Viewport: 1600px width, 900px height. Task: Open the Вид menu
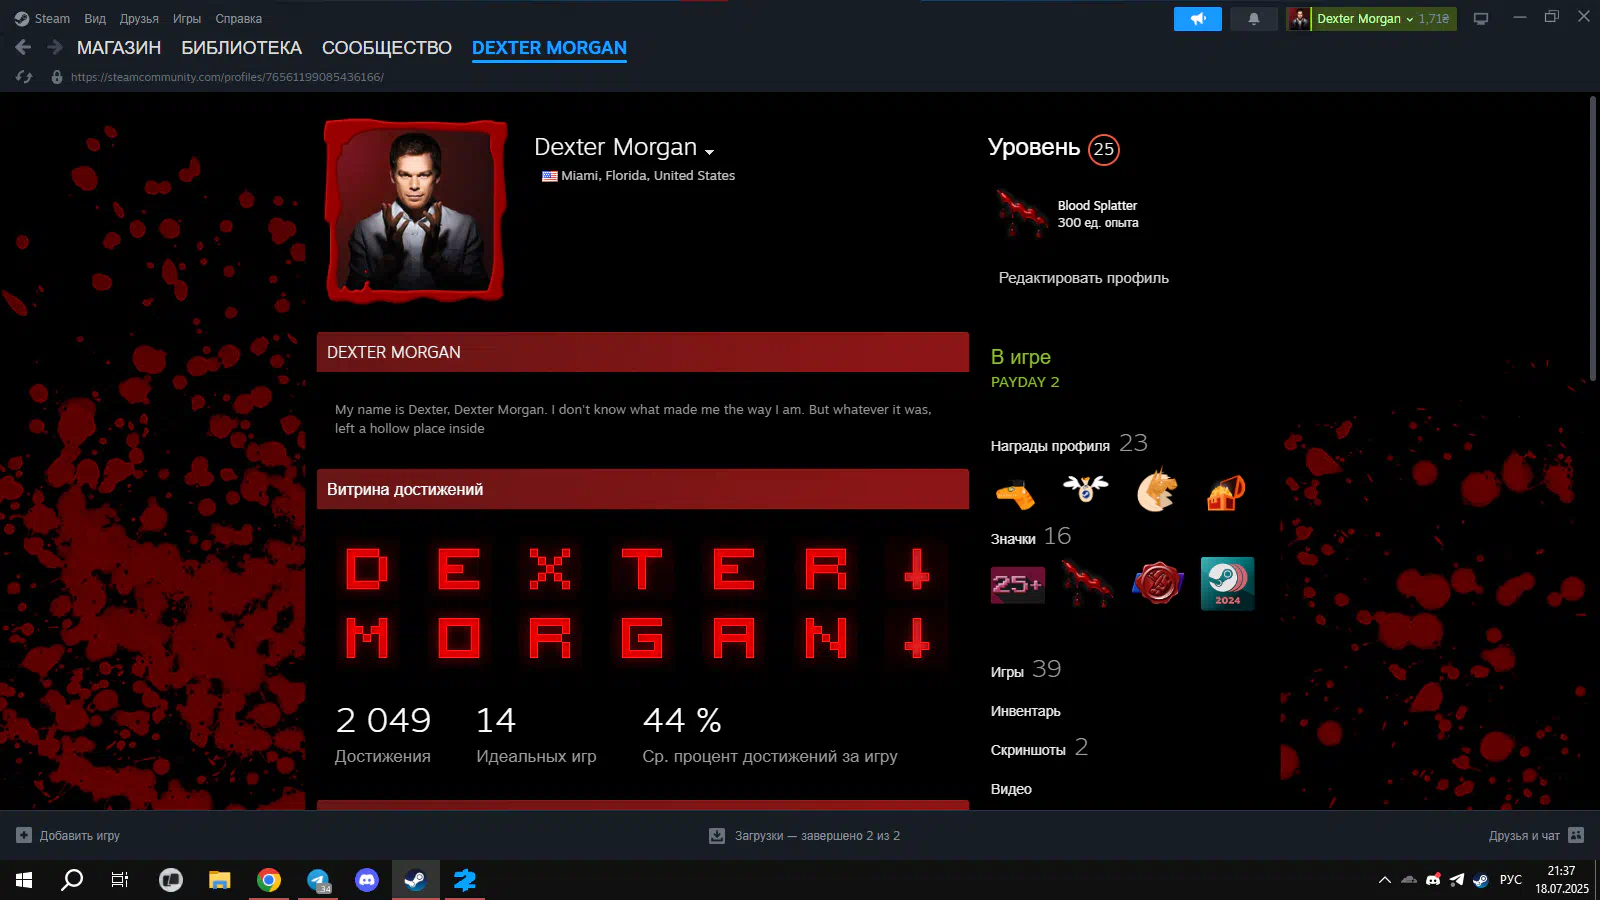[95, 18]
